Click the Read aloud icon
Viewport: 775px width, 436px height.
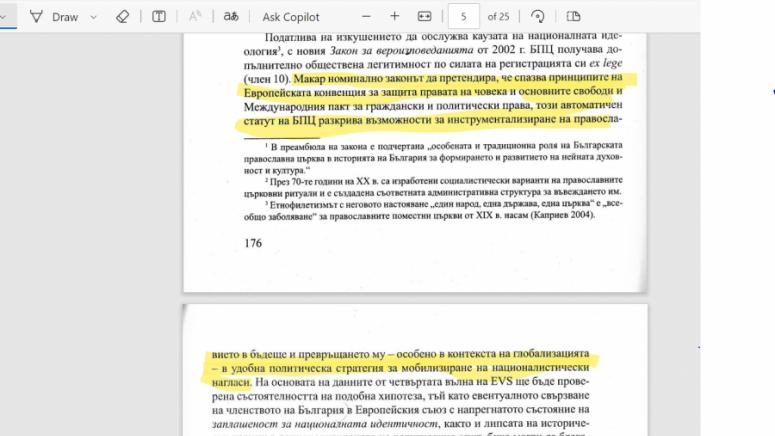point(195,17)
